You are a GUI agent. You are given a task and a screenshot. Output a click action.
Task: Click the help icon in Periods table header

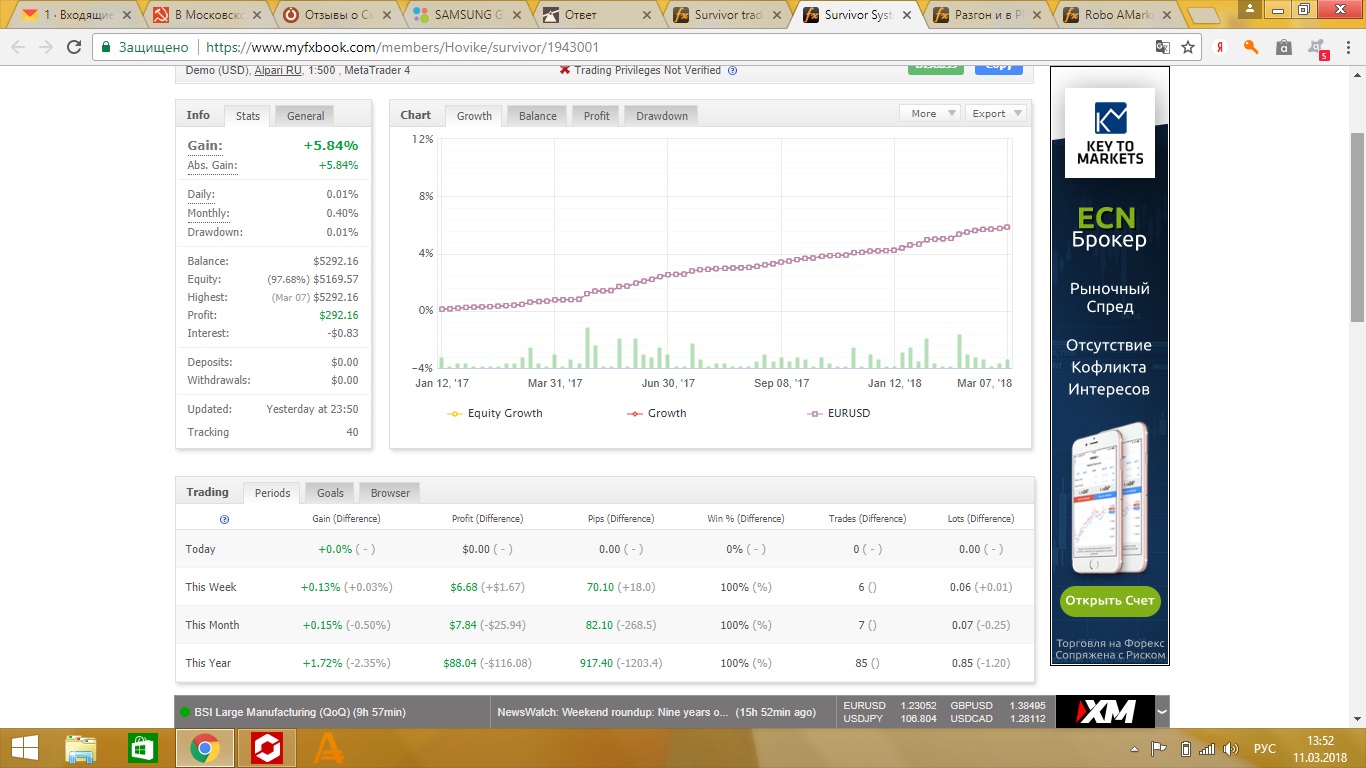tap(224, 519)
